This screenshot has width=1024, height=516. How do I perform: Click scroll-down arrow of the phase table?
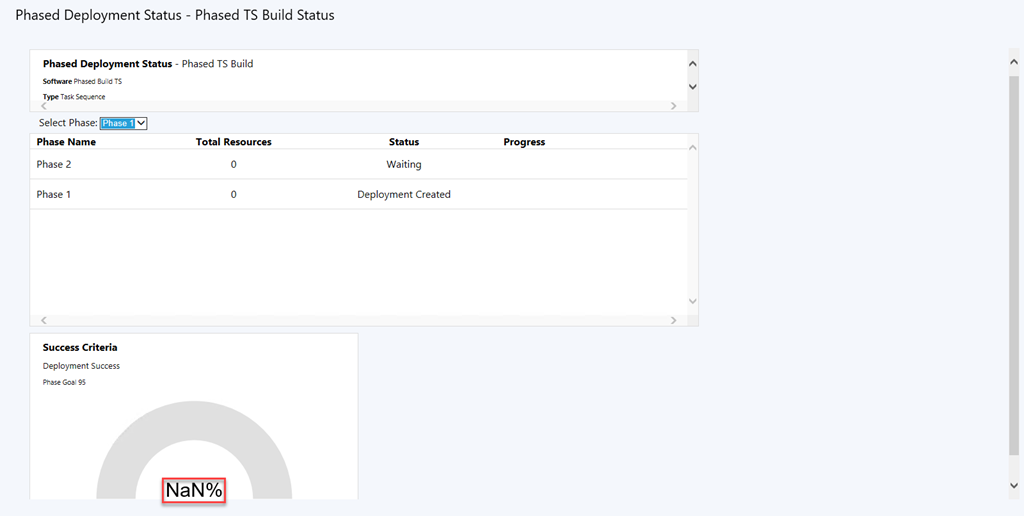[692, 301]
